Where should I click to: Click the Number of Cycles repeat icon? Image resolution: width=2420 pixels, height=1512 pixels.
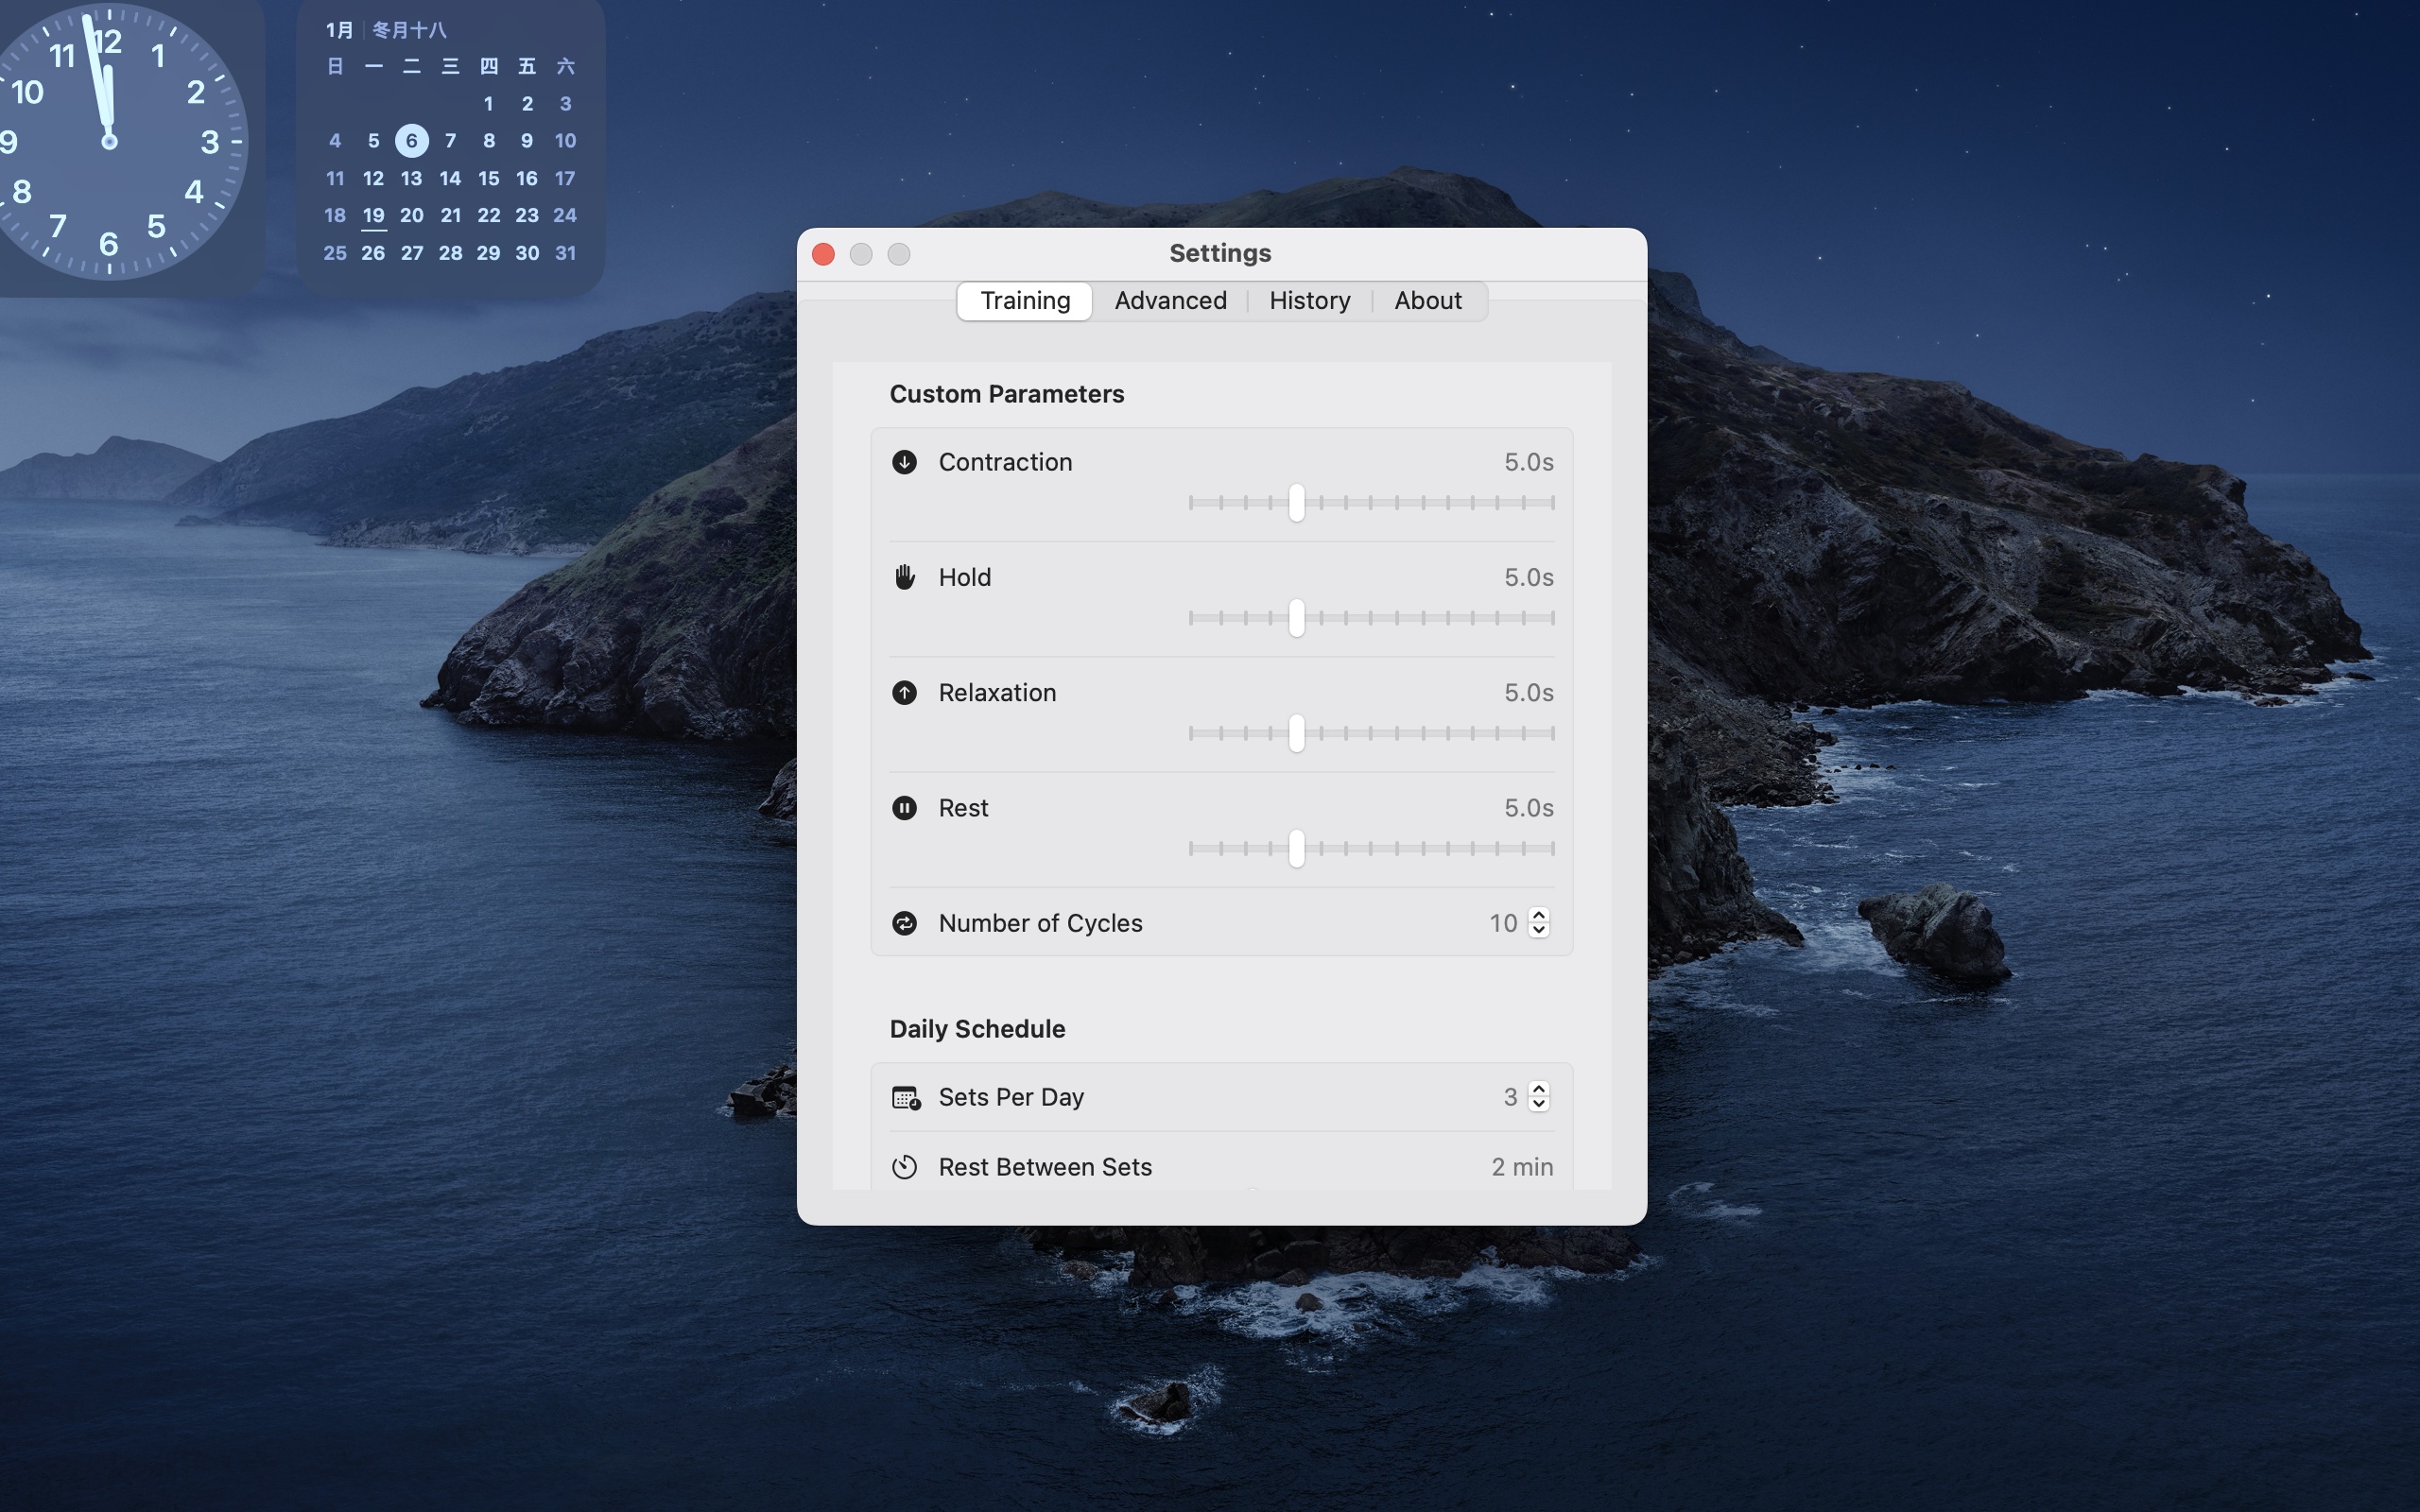tap(904, 923)
